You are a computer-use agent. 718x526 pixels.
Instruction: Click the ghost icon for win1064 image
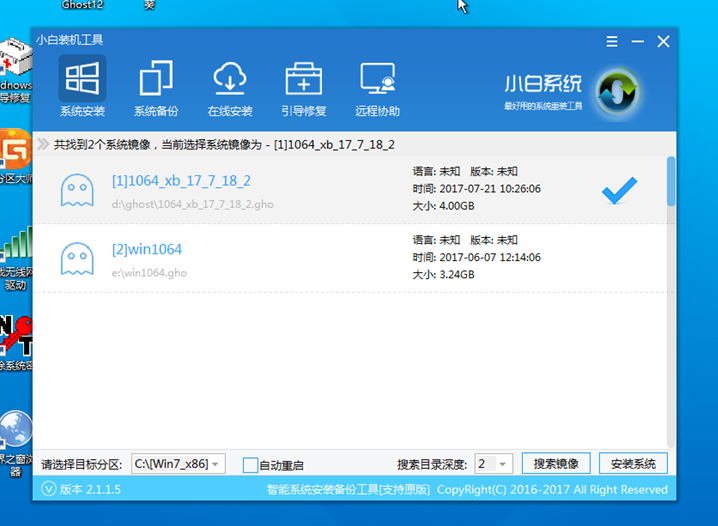(77, 259)
